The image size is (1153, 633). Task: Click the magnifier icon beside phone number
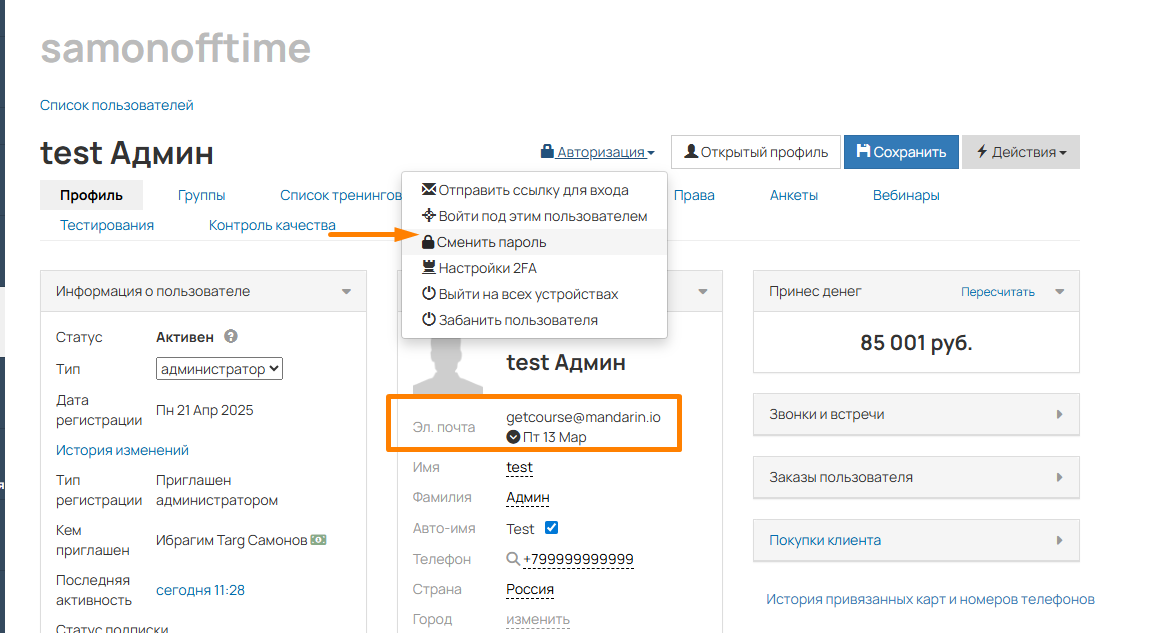(513, 559)
